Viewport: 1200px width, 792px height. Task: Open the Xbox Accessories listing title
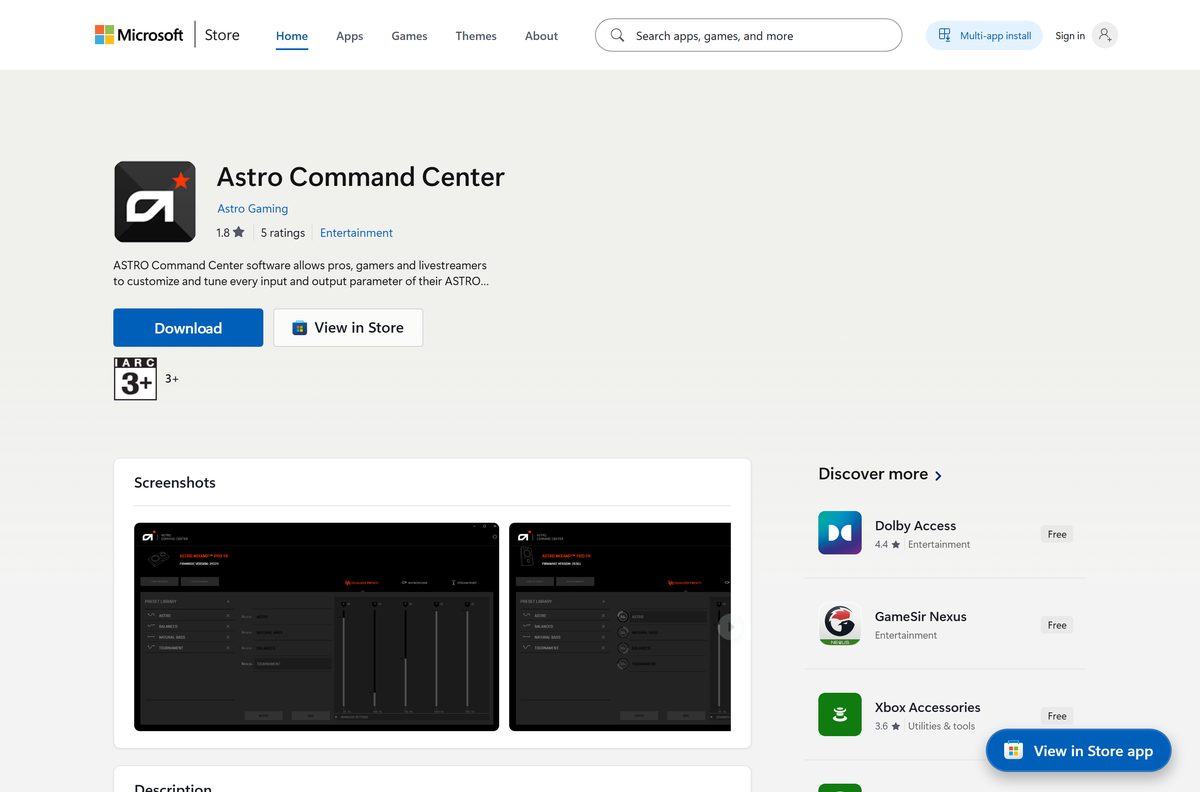click(927, 707)
